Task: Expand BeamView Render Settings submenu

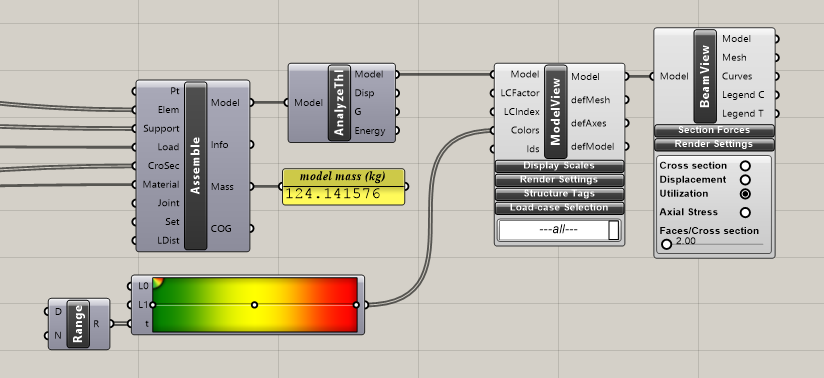Action: [714, 144]
